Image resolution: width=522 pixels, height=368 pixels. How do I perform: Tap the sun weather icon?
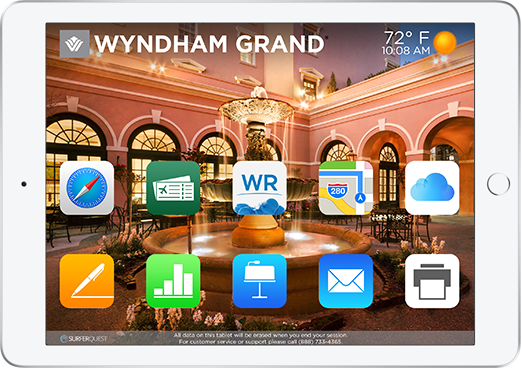445,43
